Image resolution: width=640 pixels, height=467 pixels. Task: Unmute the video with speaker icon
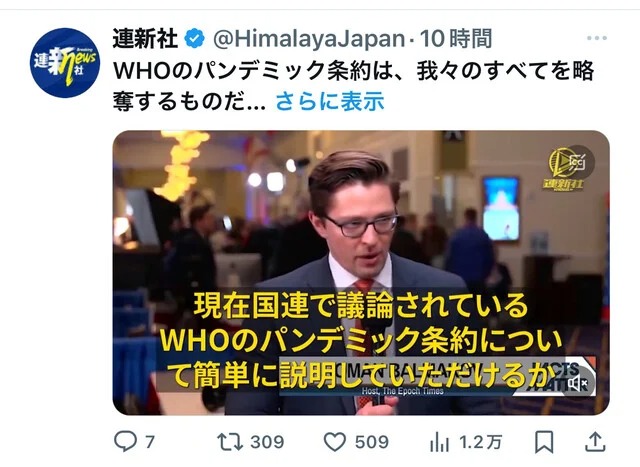[x=578, y=383]
